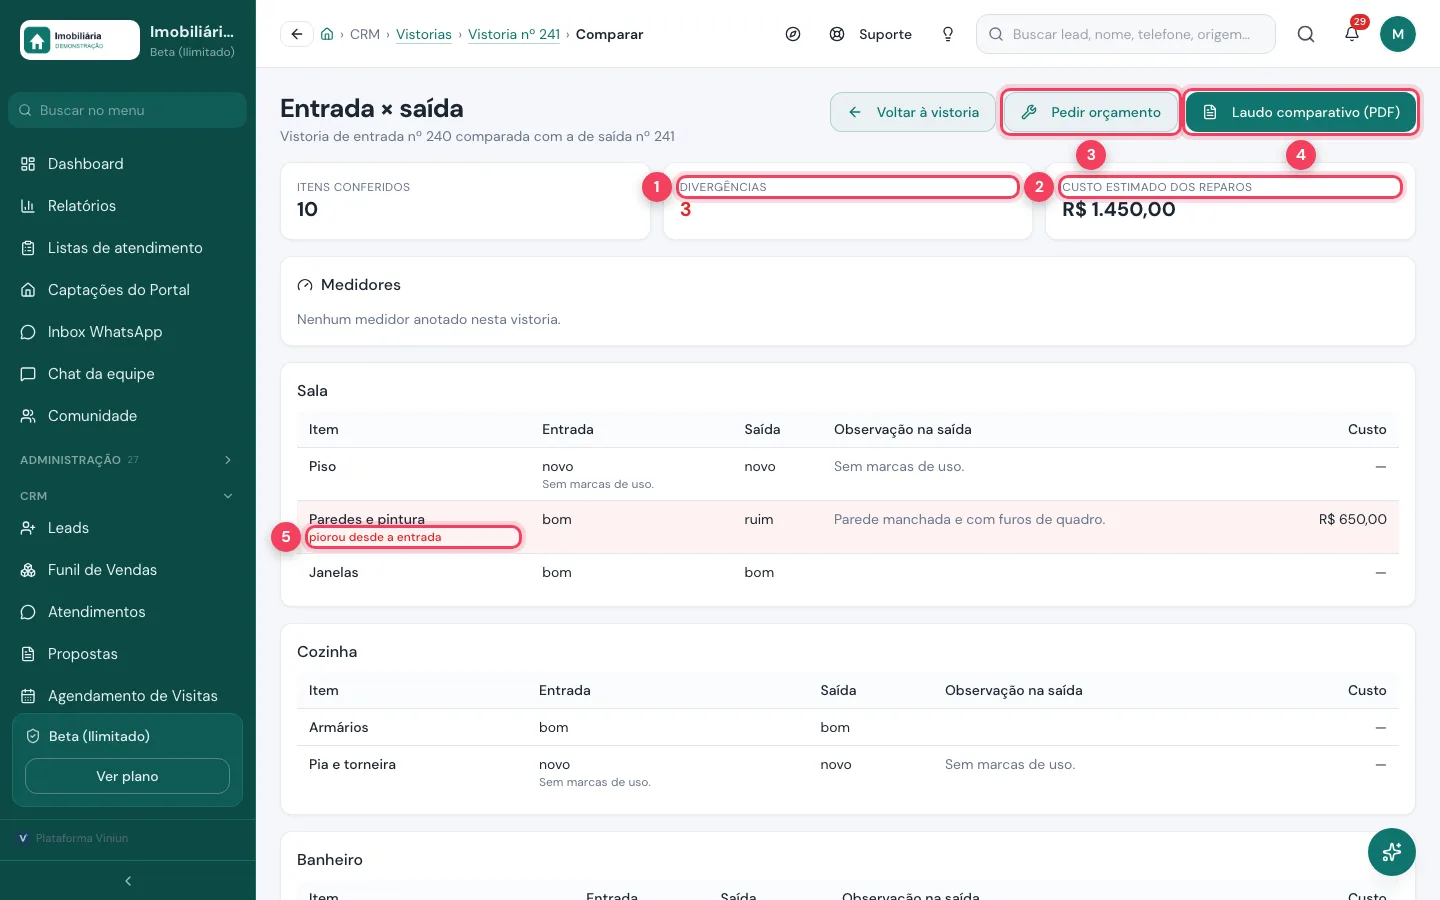Click Ver plano button

click(127, 776)
